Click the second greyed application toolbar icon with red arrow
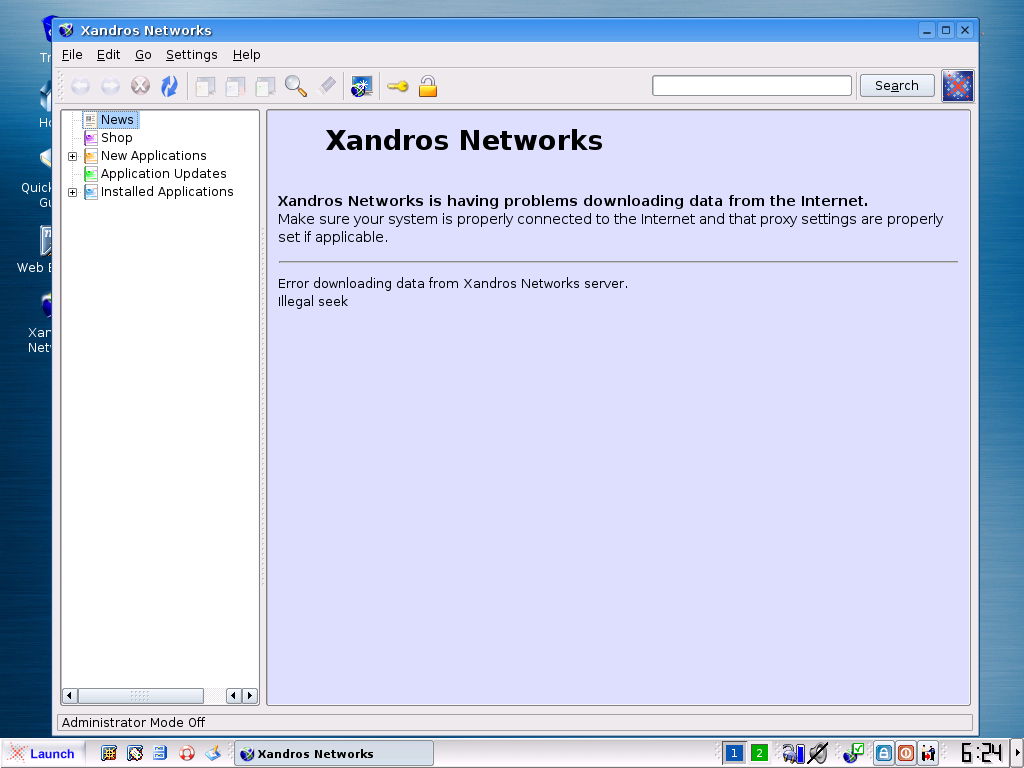The height and width of the screenshot is (768, 1024). click(236, 86)
